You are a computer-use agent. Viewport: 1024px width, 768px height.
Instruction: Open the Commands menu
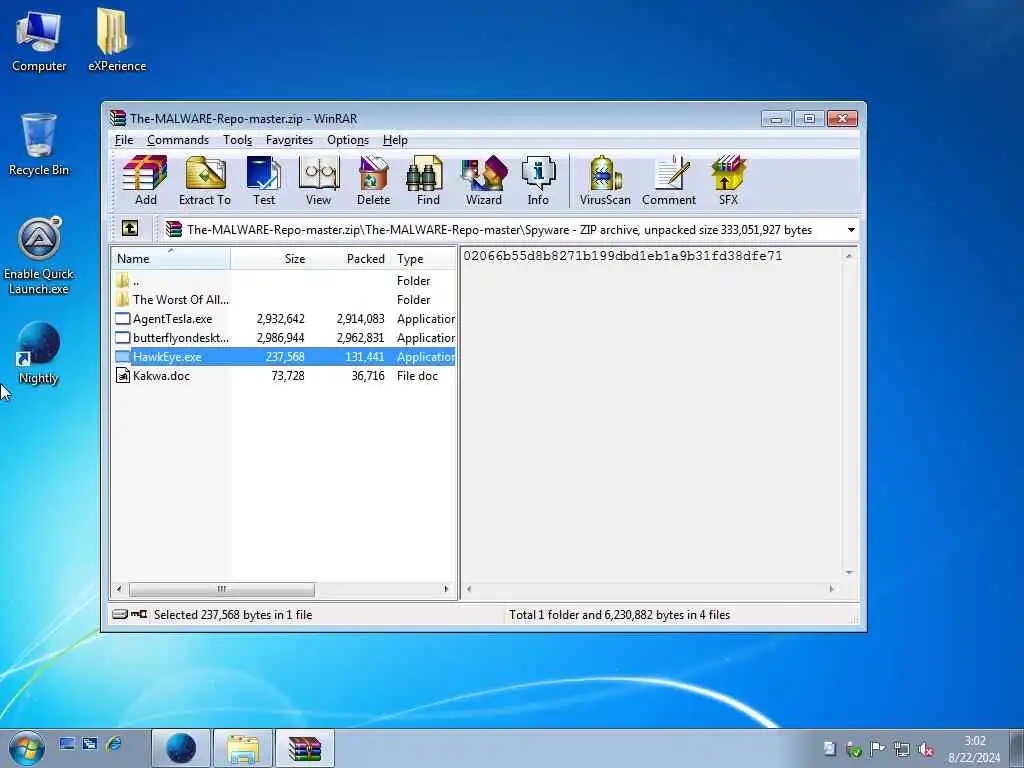pos(178,140)
